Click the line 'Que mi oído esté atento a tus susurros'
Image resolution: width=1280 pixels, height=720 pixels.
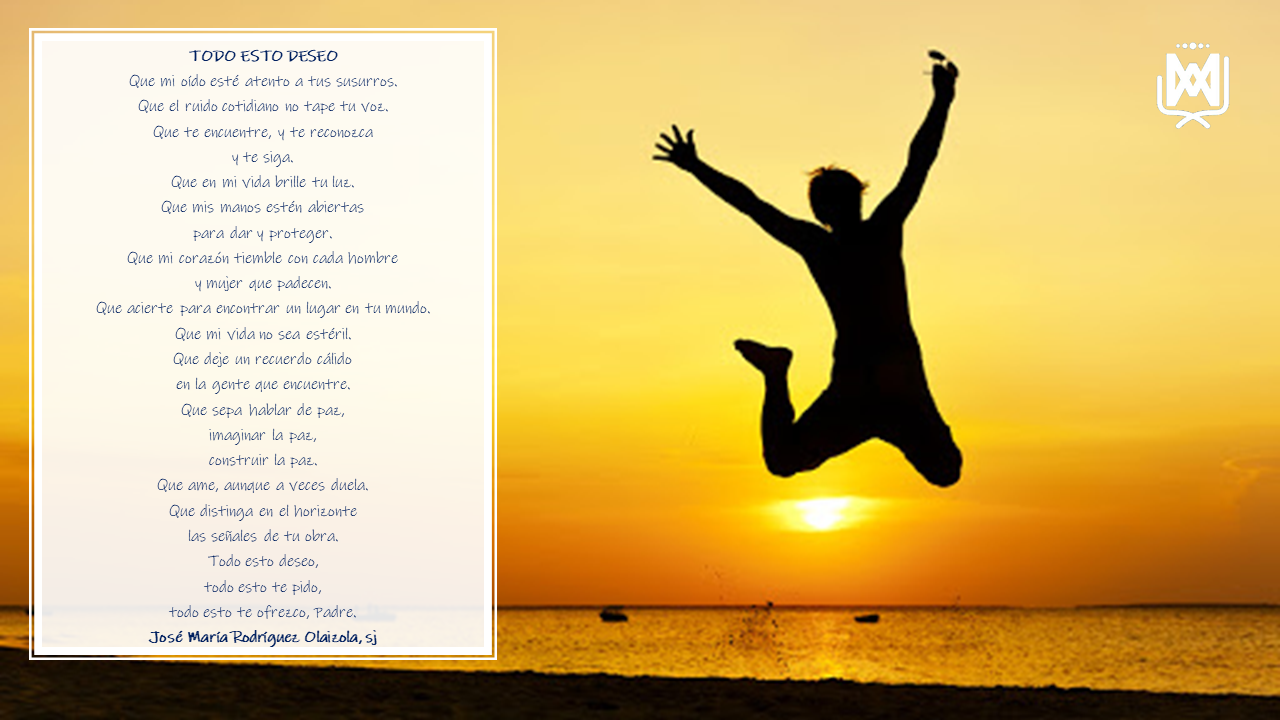tap(263, 81)
